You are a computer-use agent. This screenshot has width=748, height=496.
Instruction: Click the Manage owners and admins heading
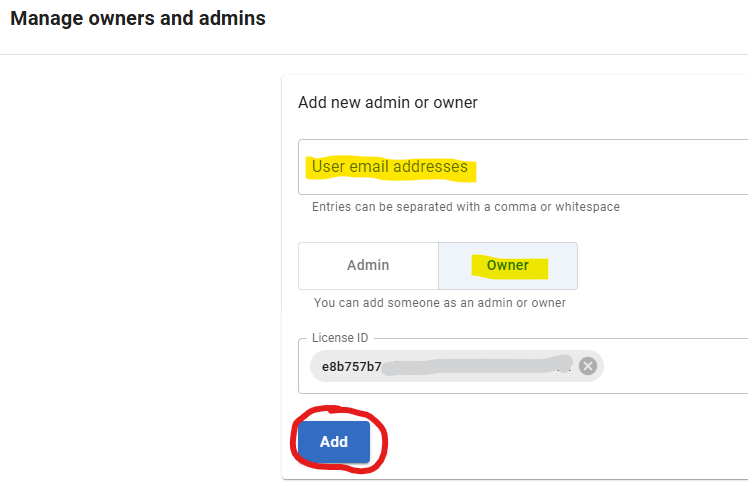point(138,19)
